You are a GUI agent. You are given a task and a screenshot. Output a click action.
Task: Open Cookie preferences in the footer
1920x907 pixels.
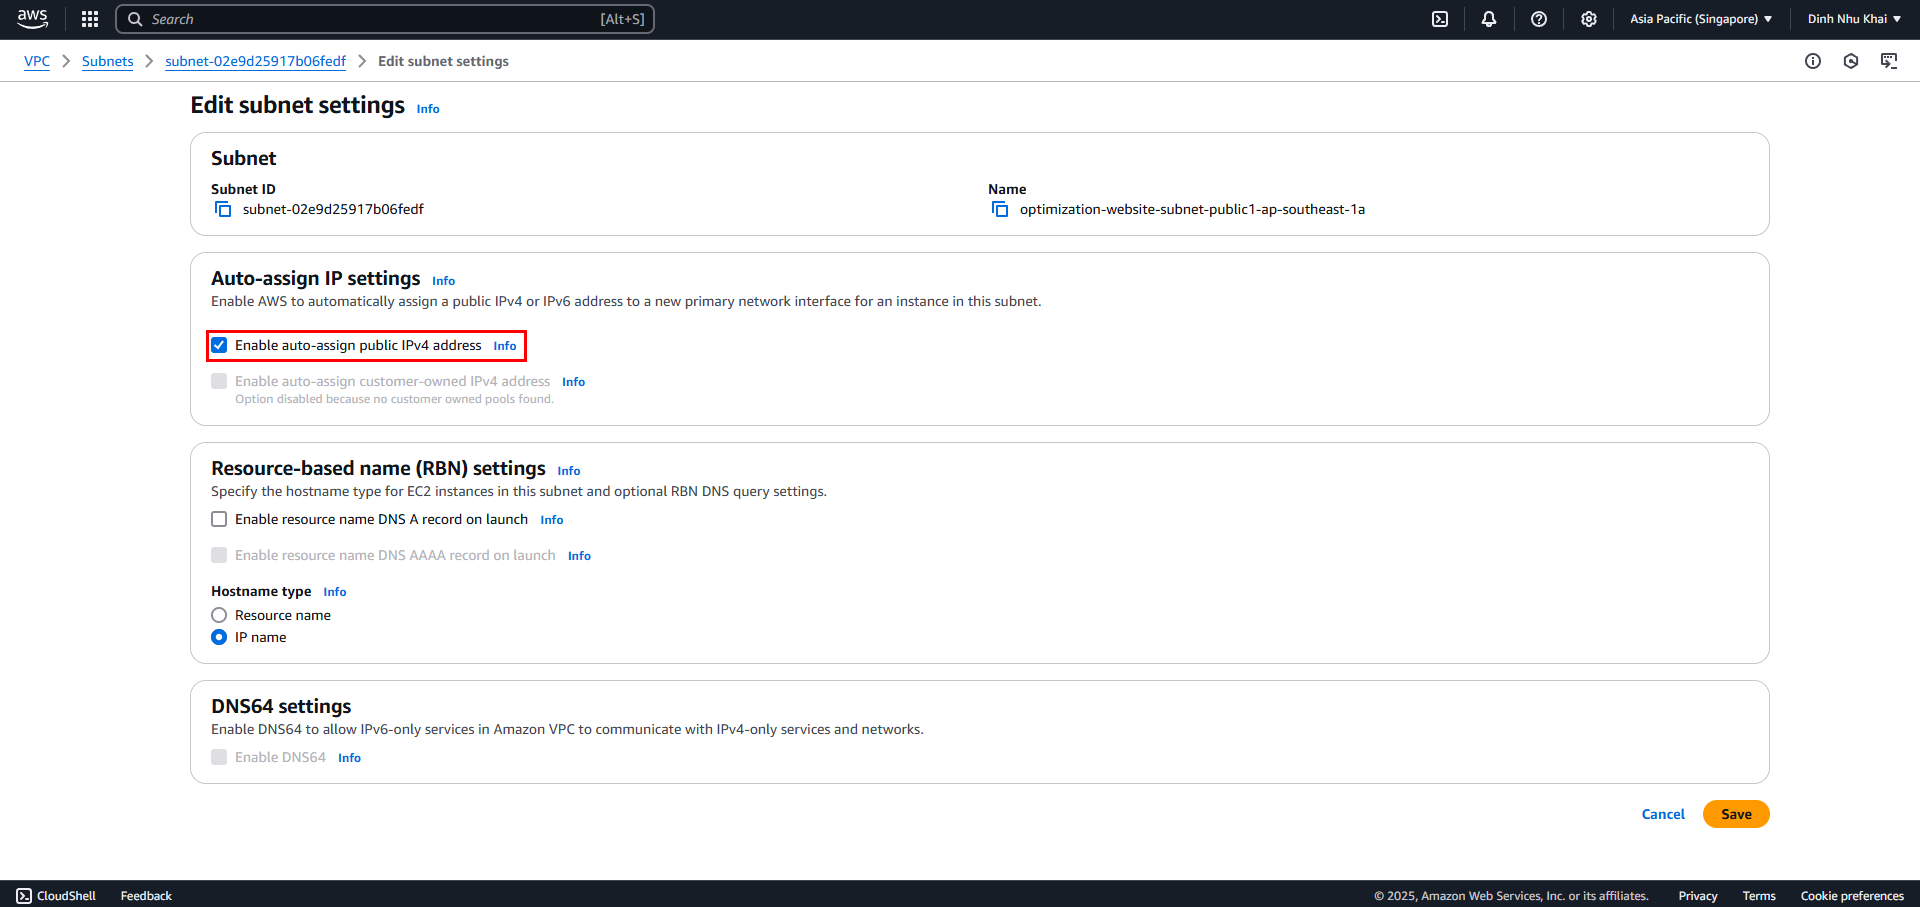pyautogui.click(x=1852, y=896)
